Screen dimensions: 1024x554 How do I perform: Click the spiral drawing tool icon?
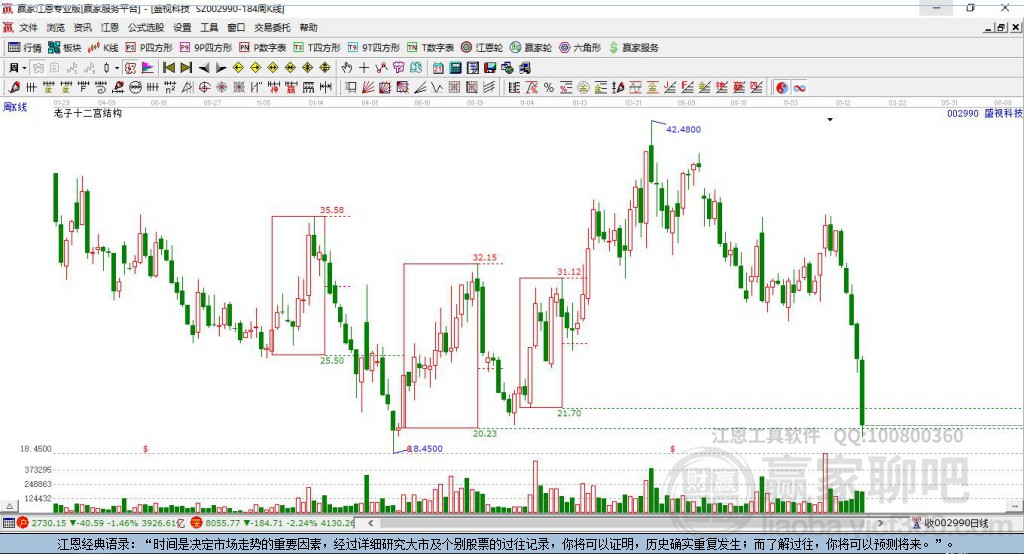coord(101,88)
